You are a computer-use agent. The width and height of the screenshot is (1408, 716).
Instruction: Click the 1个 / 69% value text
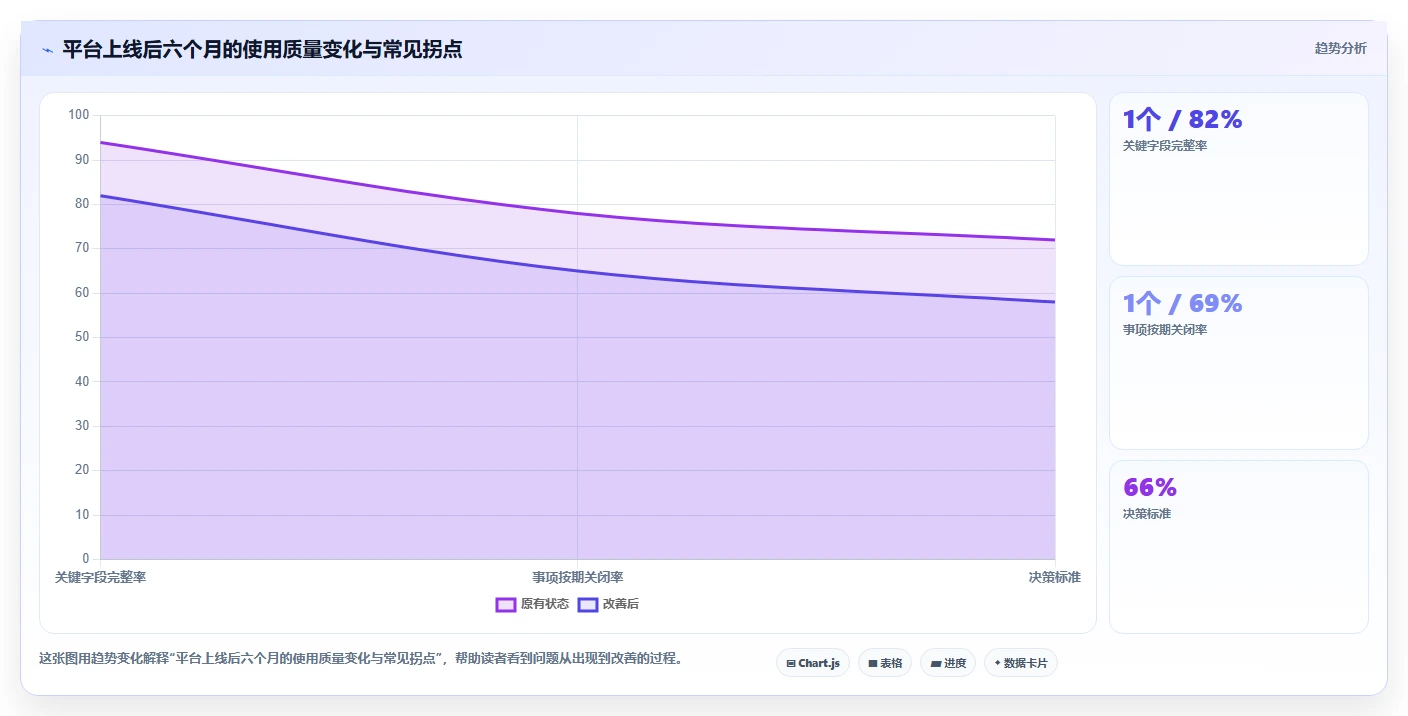pyautogui.click(x=1182, y=303)
